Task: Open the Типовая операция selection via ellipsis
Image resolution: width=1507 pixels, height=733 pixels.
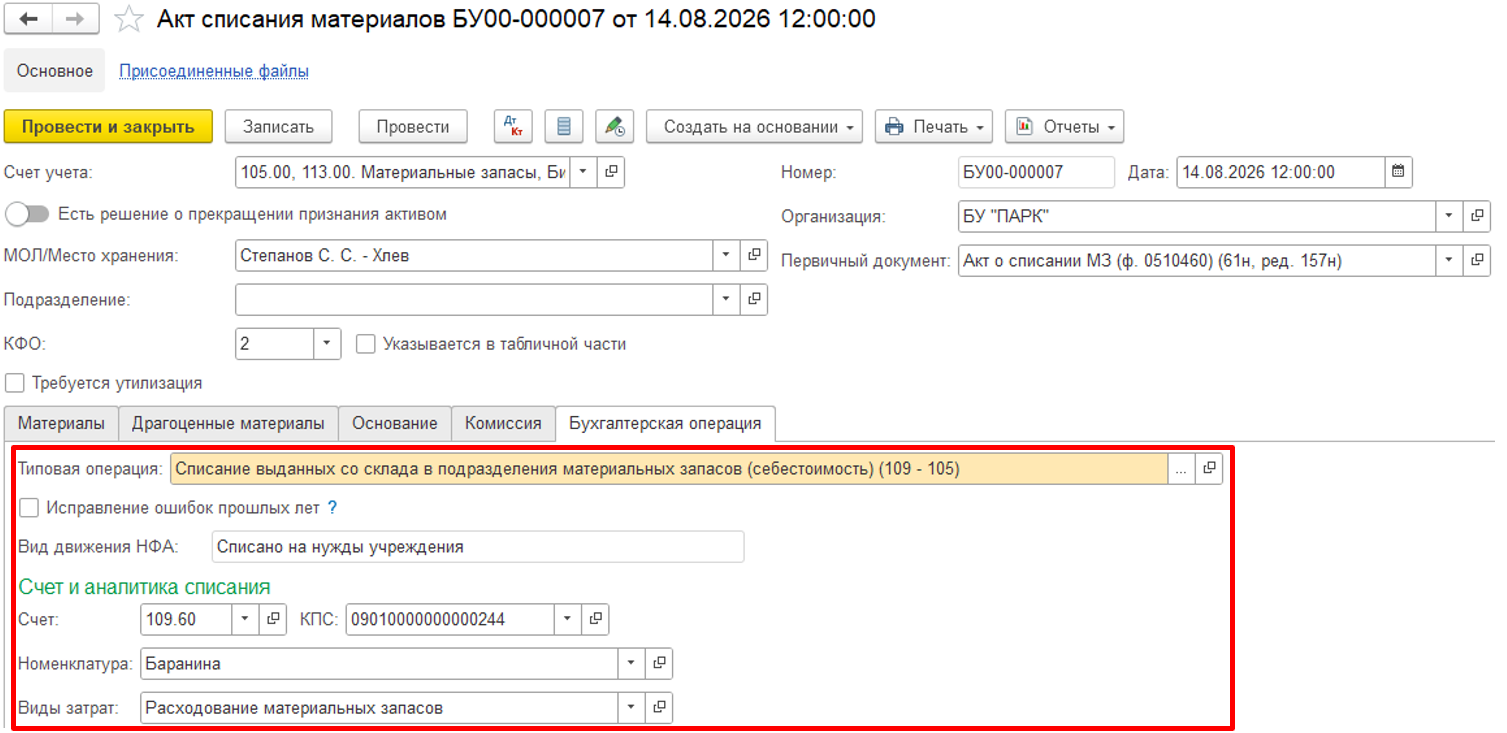Action: (x=1181, y=469)
